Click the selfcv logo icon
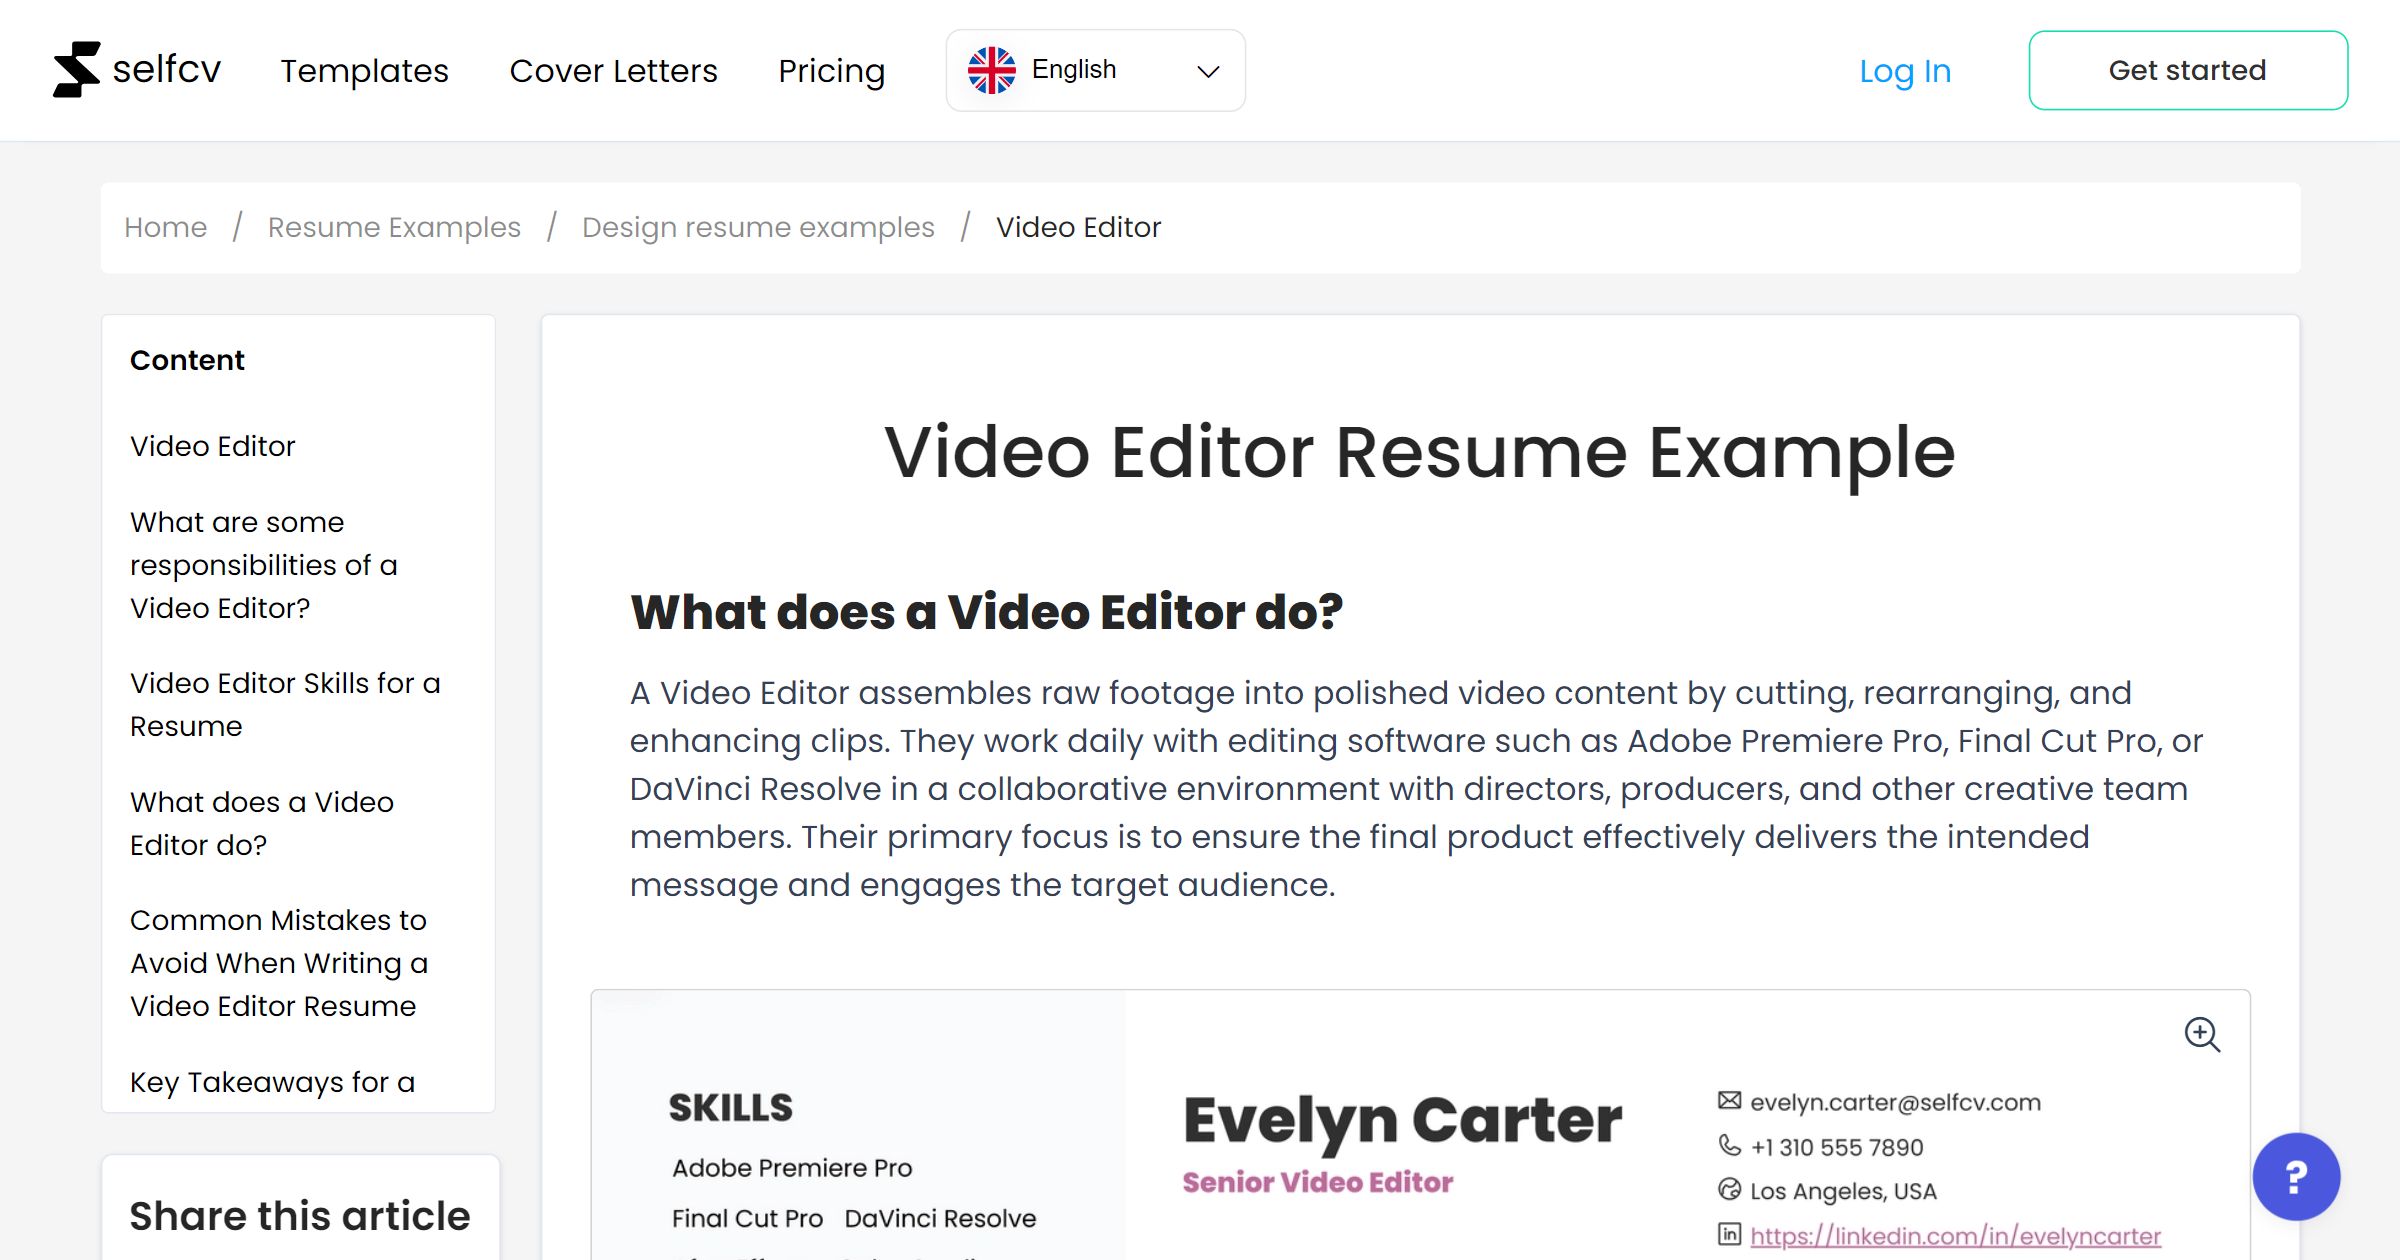The height and width of the screenshot is (1260, 2400). coord(77,70)
